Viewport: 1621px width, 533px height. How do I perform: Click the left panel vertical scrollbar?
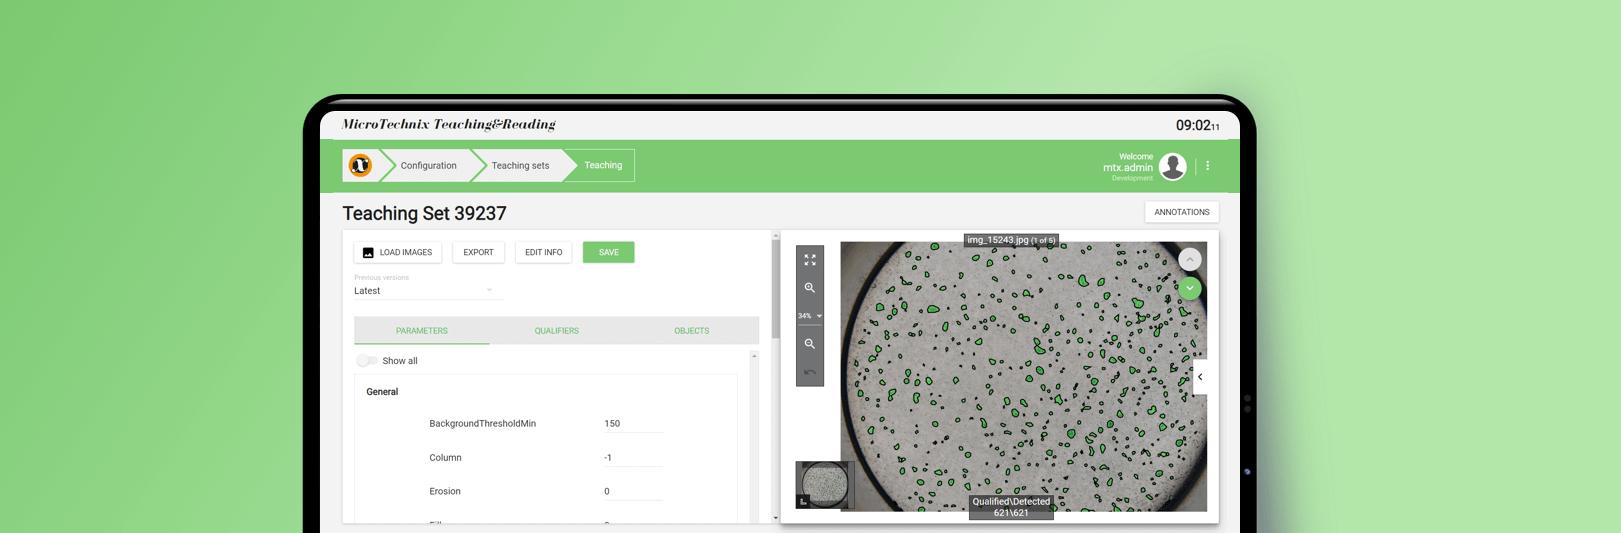(x=776, y=290)
